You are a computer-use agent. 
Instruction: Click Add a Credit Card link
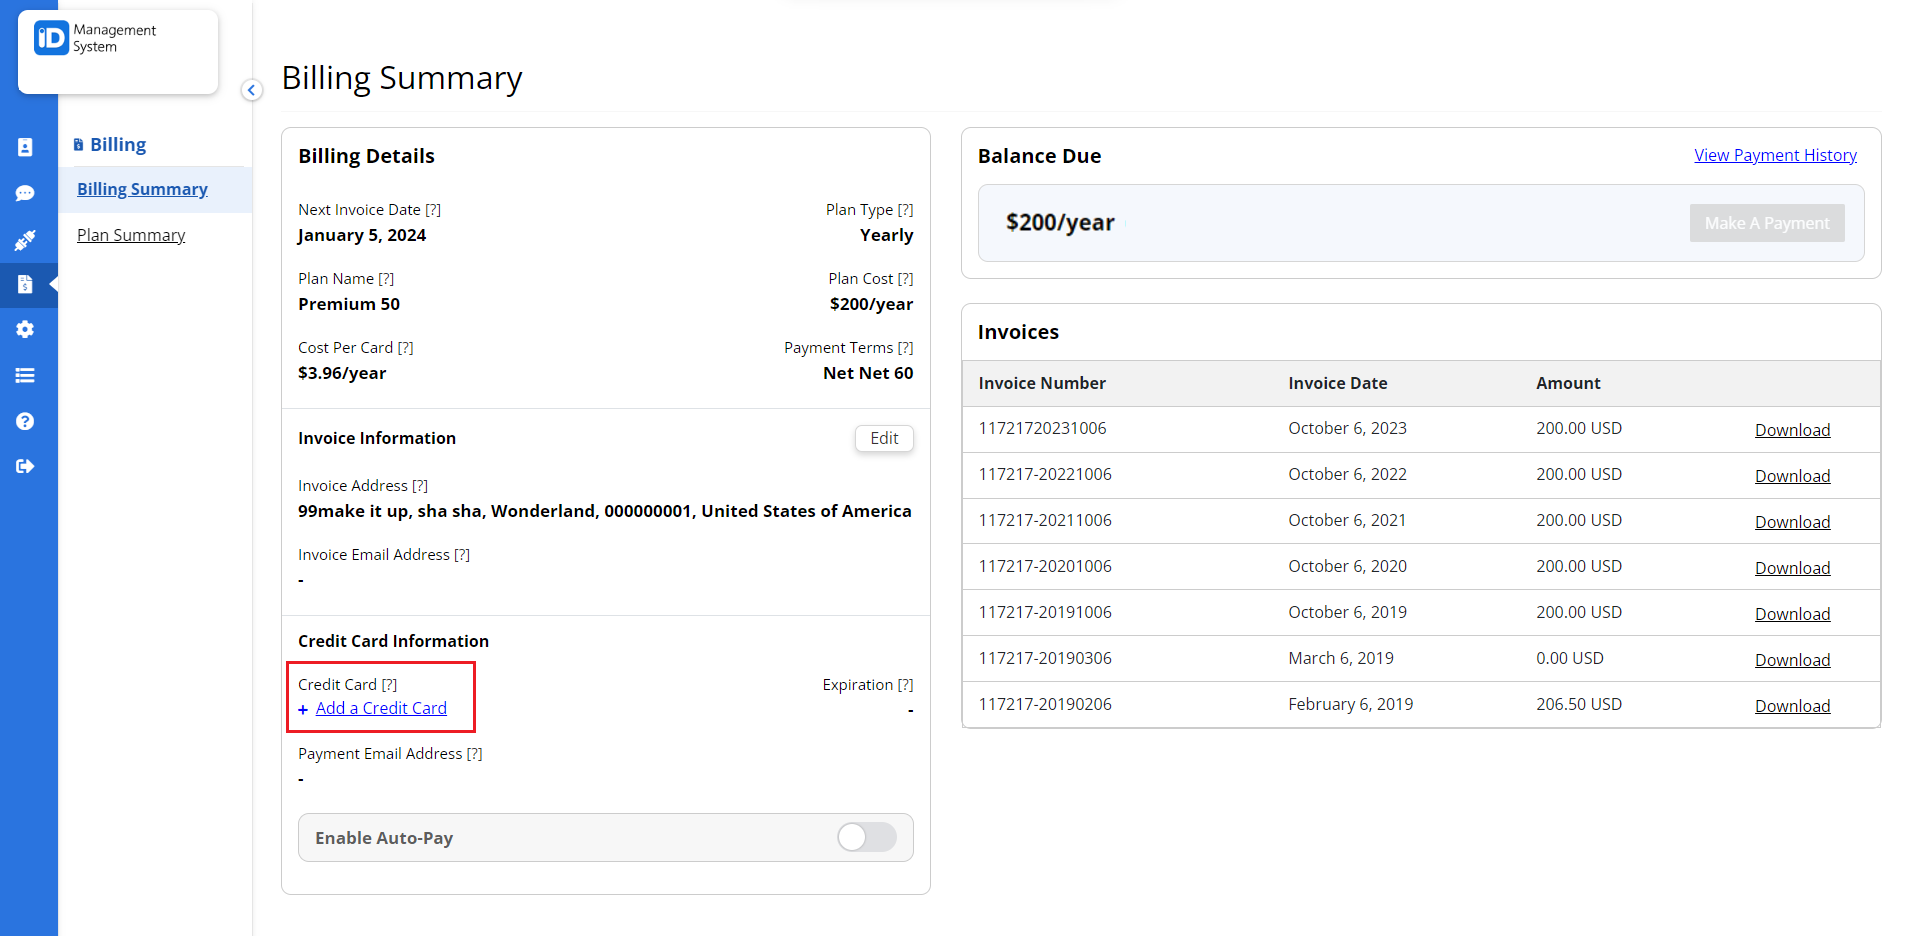381,708
